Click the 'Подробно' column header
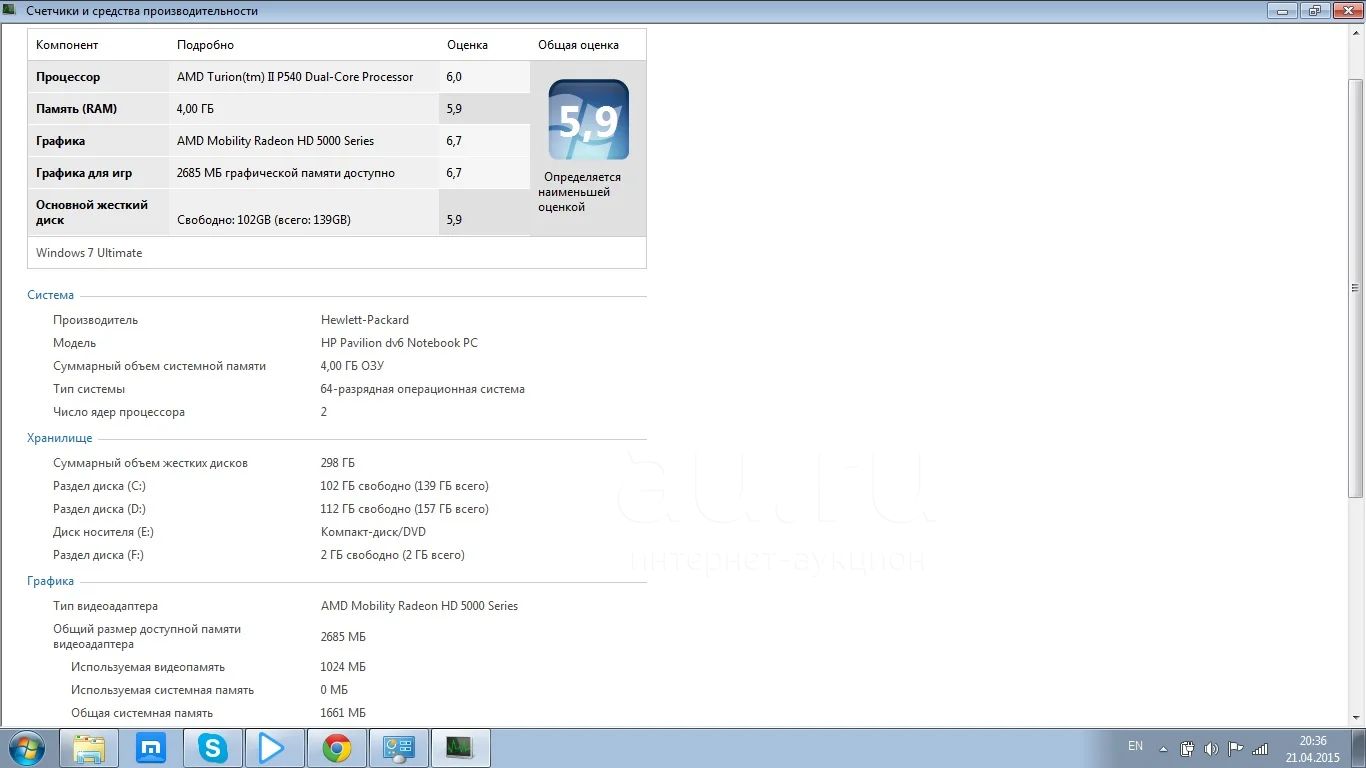The width and height of the screenshot is (1366, 768). click(205, 45)
